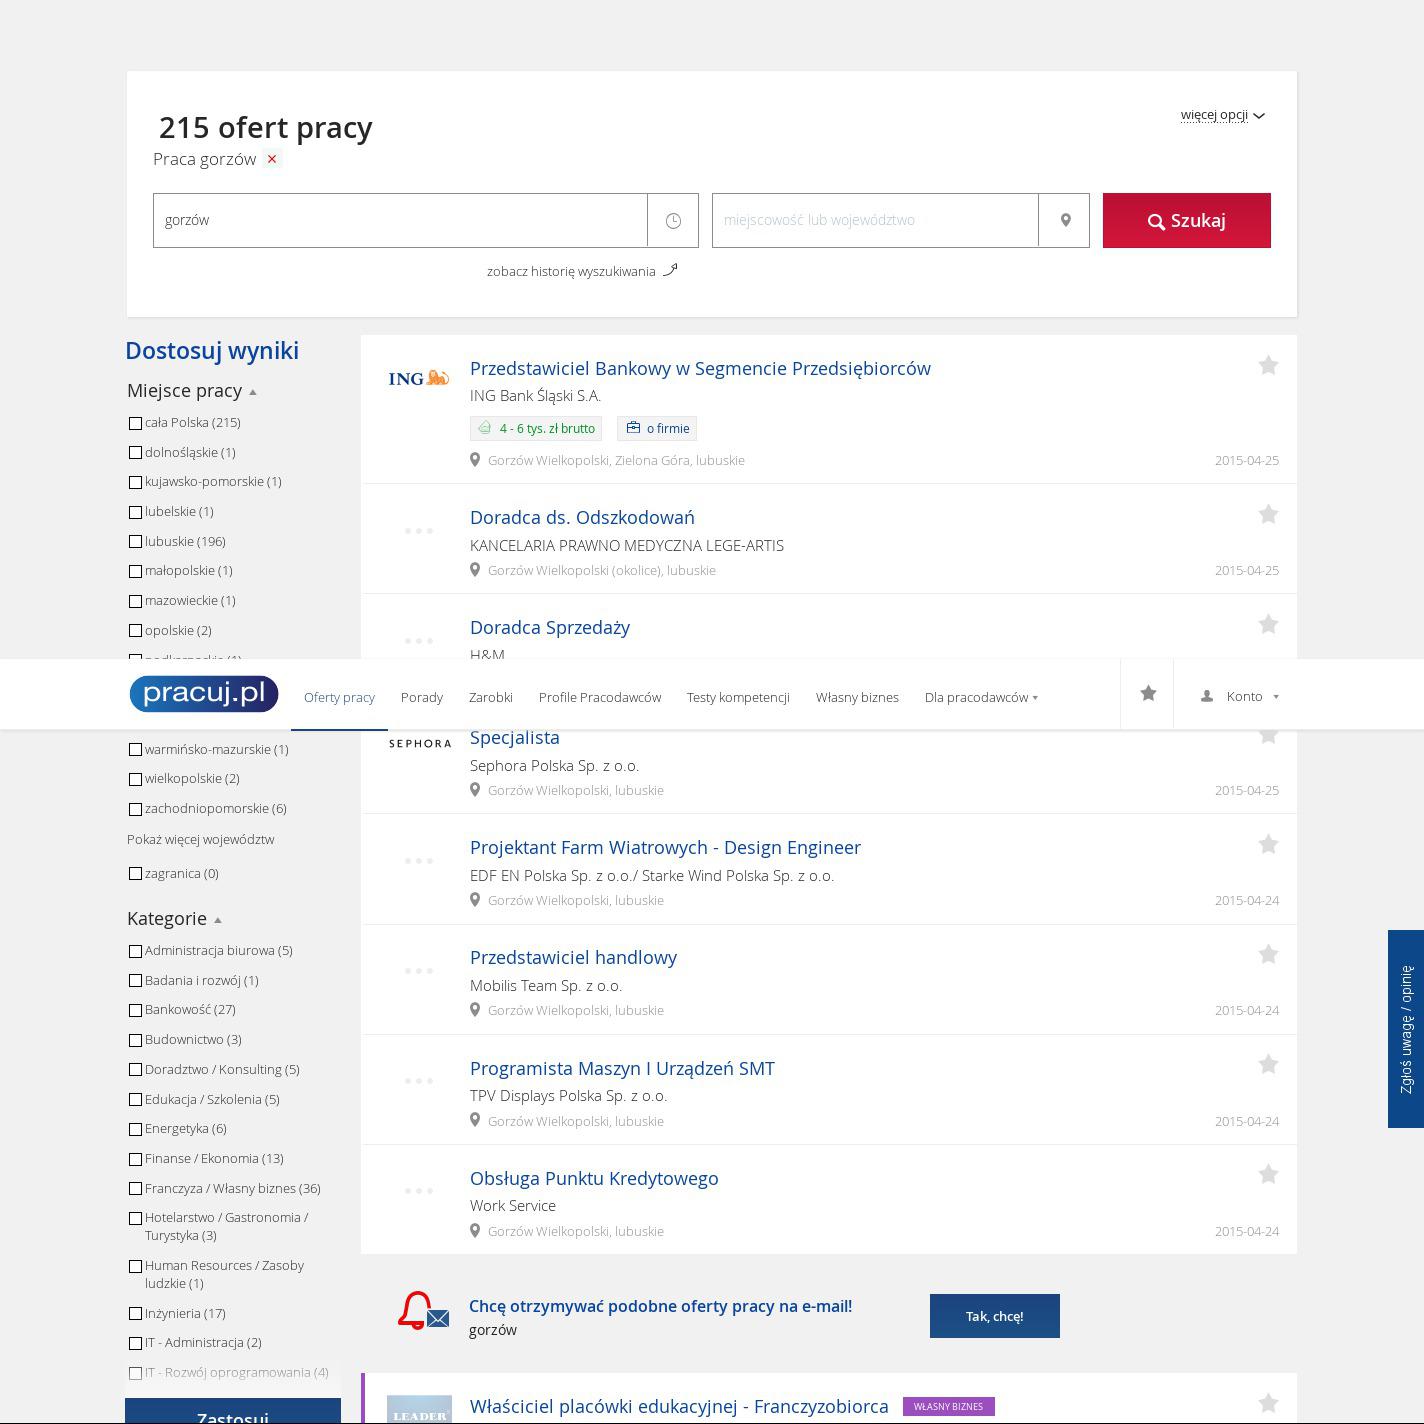Enable the 'zagranica (0)' checkbox
The width and height of the screenshot is (1424, 1424).
click(x=135, y=874)
